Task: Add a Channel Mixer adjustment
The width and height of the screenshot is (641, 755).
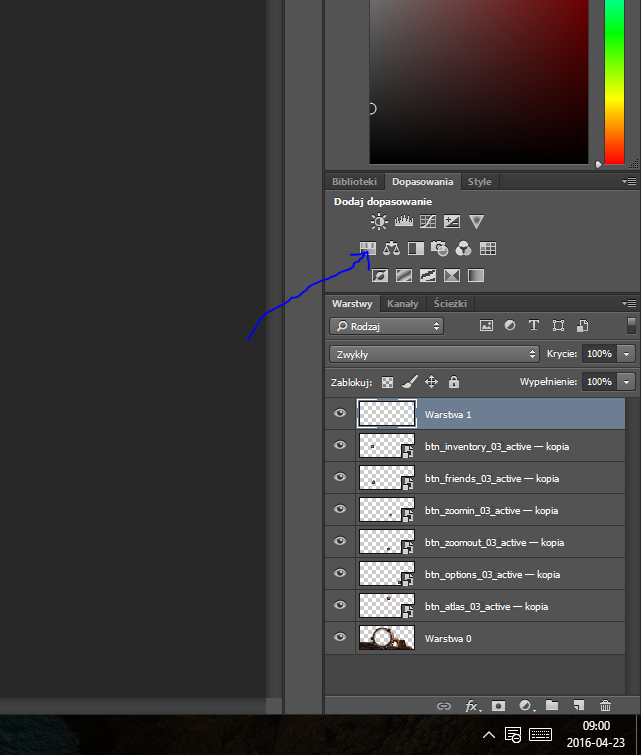Action: point(463,248)
